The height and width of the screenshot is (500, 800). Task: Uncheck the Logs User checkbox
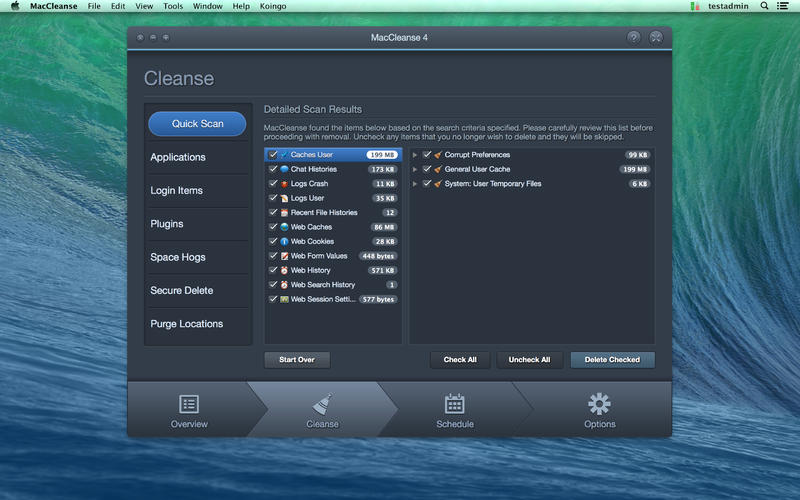click(x=273, y=198)
